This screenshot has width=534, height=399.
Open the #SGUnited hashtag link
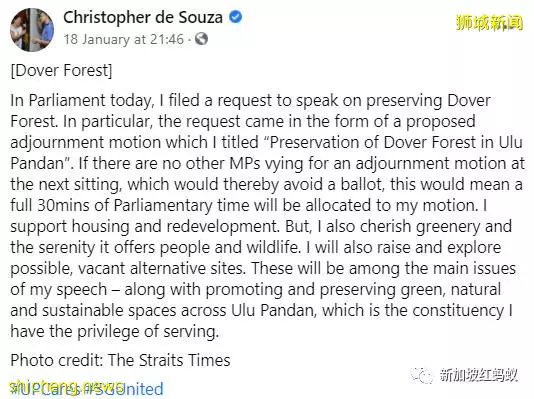(x=124, y=389)
